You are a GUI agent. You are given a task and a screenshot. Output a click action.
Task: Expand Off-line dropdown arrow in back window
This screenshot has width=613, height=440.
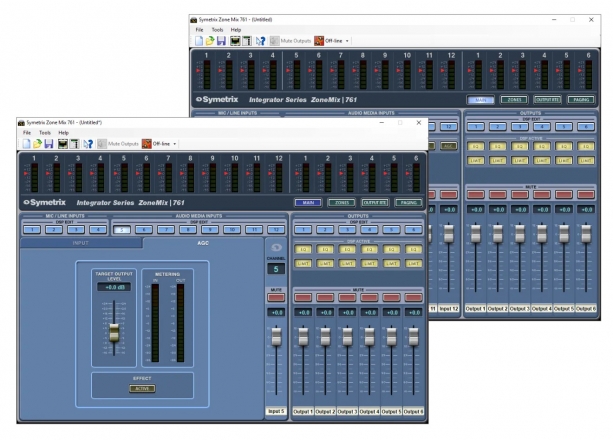tap(347, 41)
